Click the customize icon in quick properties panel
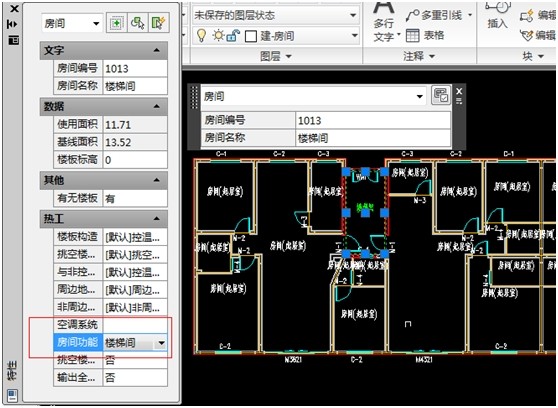Viewport: 558px width, 408px height. click(x=441, y=95)
